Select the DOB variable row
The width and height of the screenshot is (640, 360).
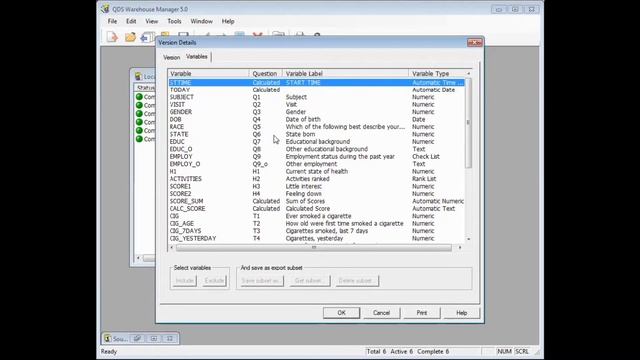click(x=316, y=120)
